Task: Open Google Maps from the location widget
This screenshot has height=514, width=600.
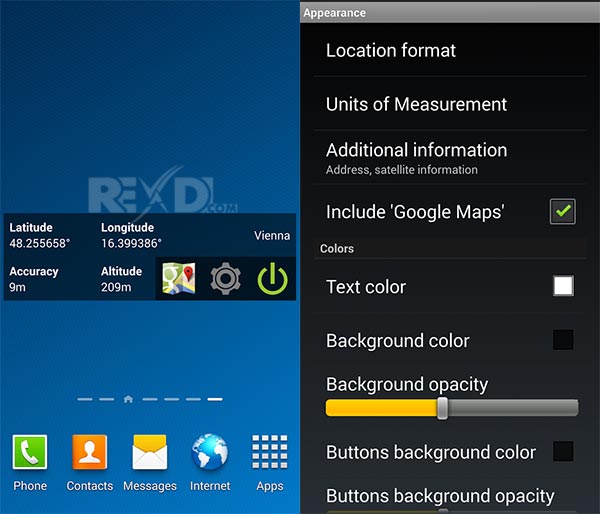Action: point(179,278)
